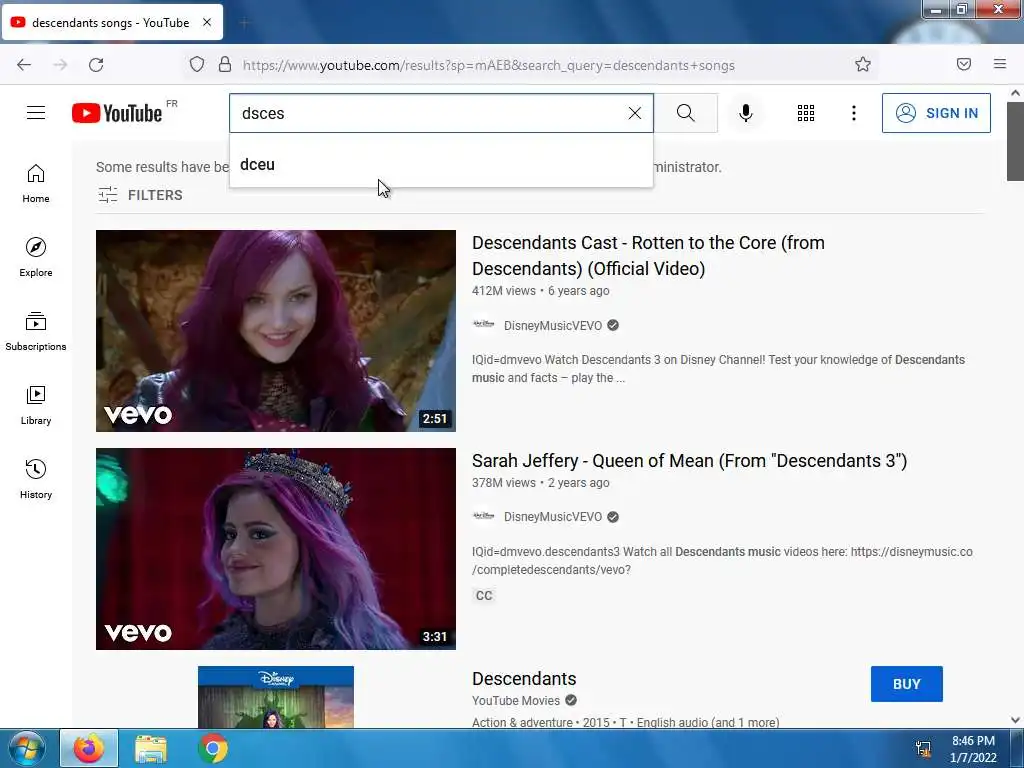This screenshot has width=1024, height=768.
Task: Select the descendants songs browser tab
Action: (x=112, y=22)
